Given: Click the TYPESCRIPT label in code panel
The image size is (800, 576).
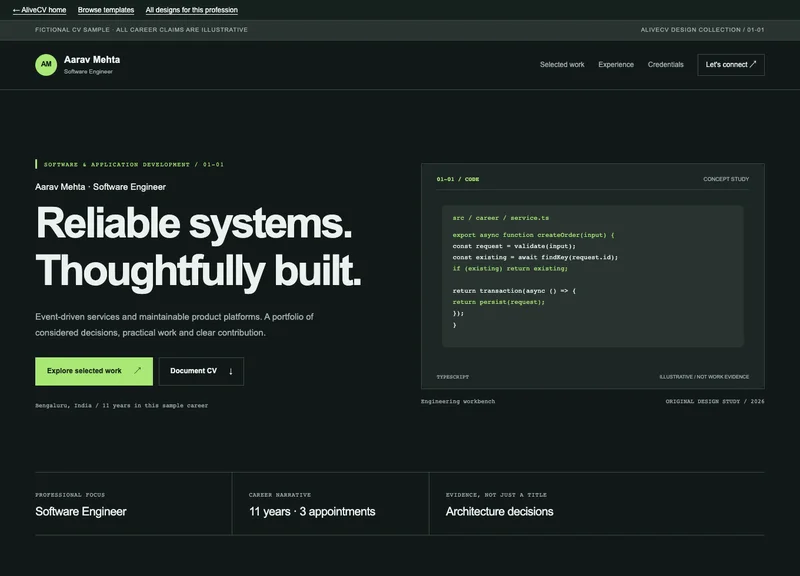Looking at the screenshot, I should click(453, 377).
